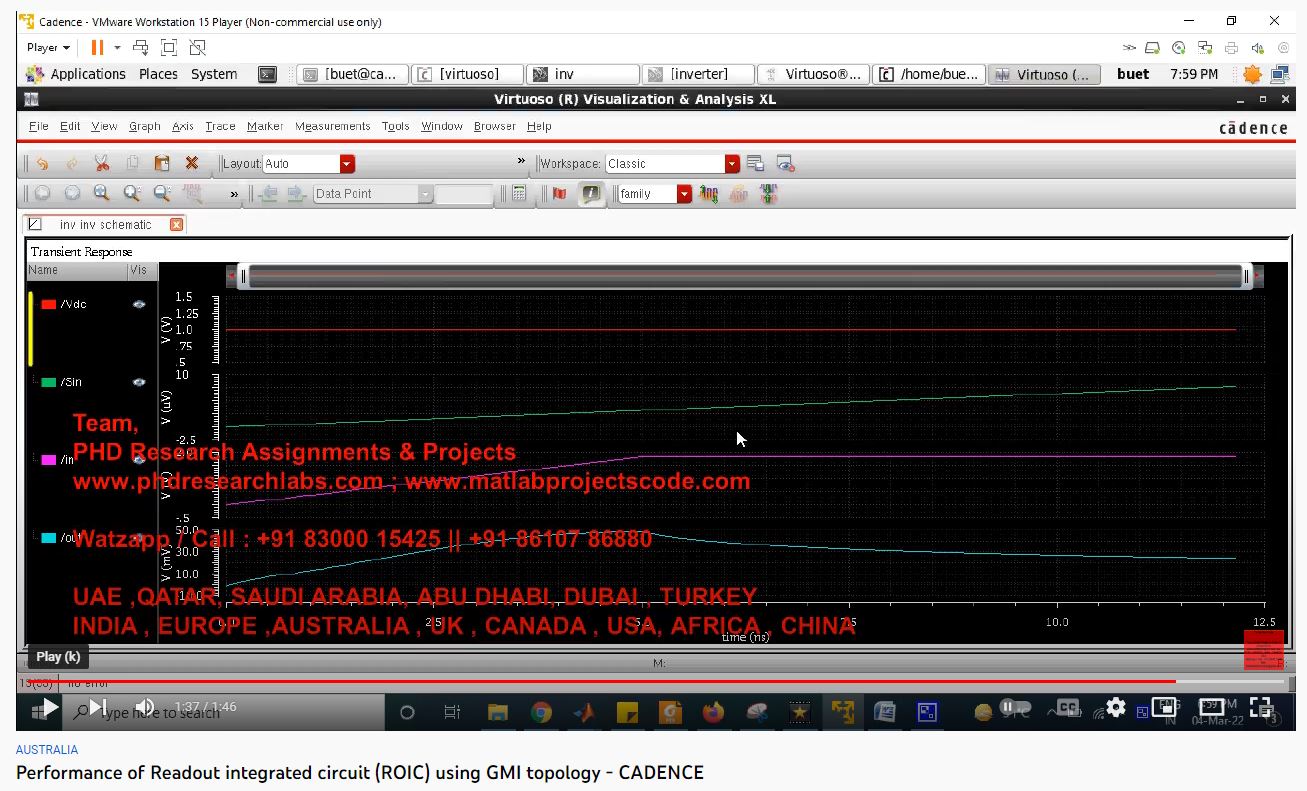Viewport: 1307px width, 791px height.
Task: Open the Layout Auto dropdown
Action: [347, 164]
